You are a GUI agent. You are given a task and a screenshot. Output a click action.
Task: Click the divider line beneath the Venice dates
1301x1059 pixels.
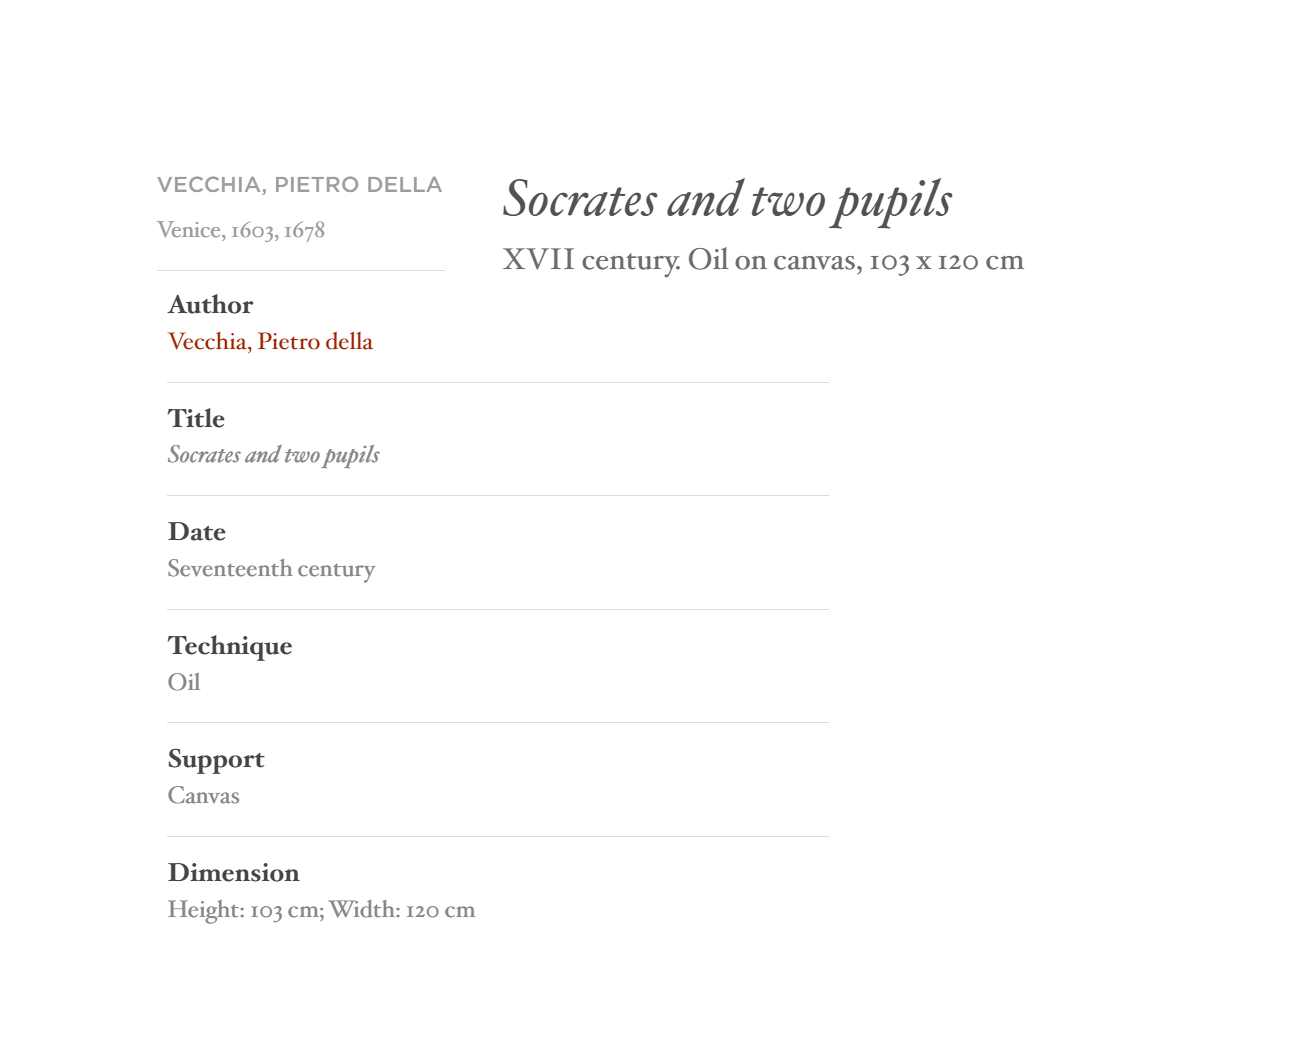[301, 270]
